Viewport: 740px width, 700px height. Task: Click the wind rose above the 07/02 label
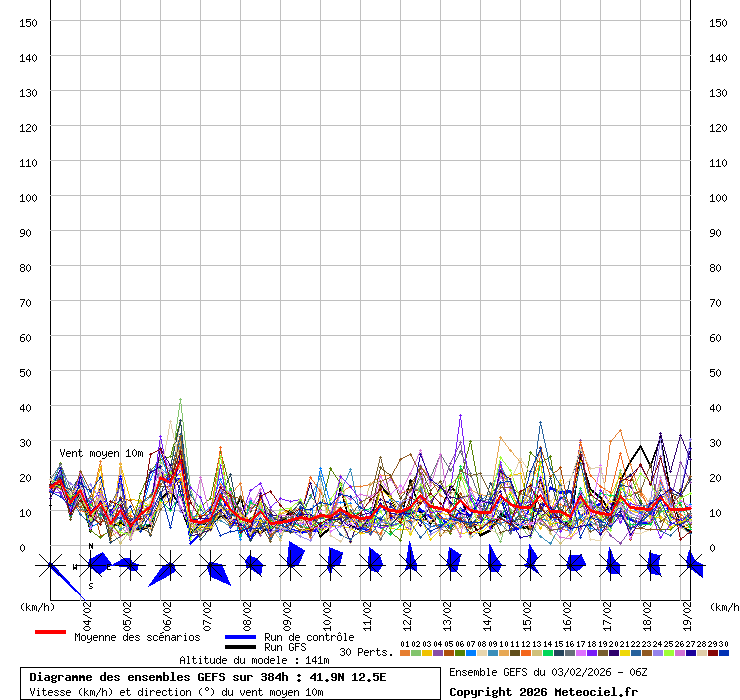pyautogui.click(x=211, y=567)
